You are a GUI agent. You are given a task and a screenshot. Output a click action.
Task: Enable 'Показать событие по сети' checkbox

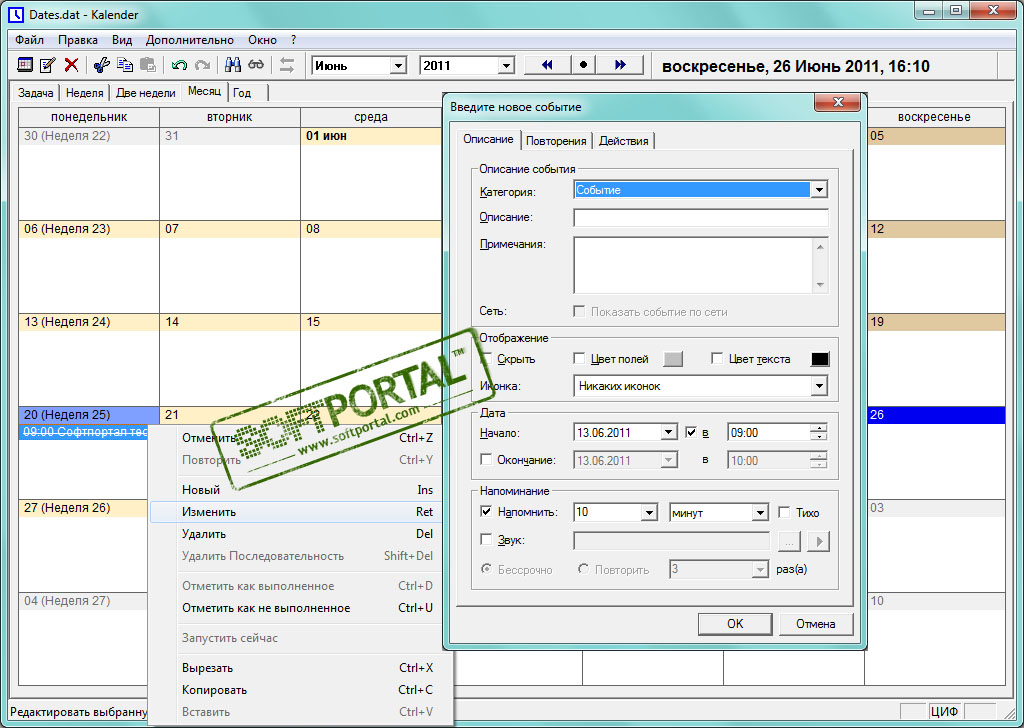579,311
